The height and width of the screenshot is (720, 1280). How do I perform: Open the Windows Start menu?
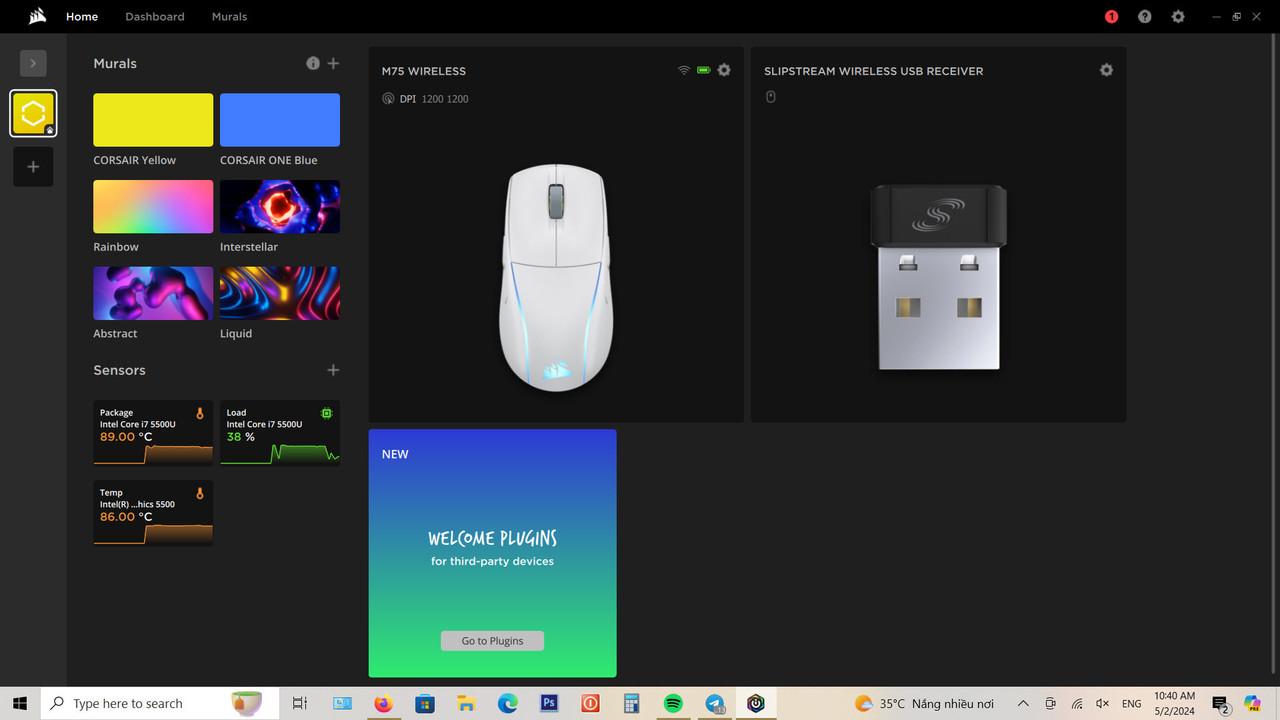(x=20, y=703)
